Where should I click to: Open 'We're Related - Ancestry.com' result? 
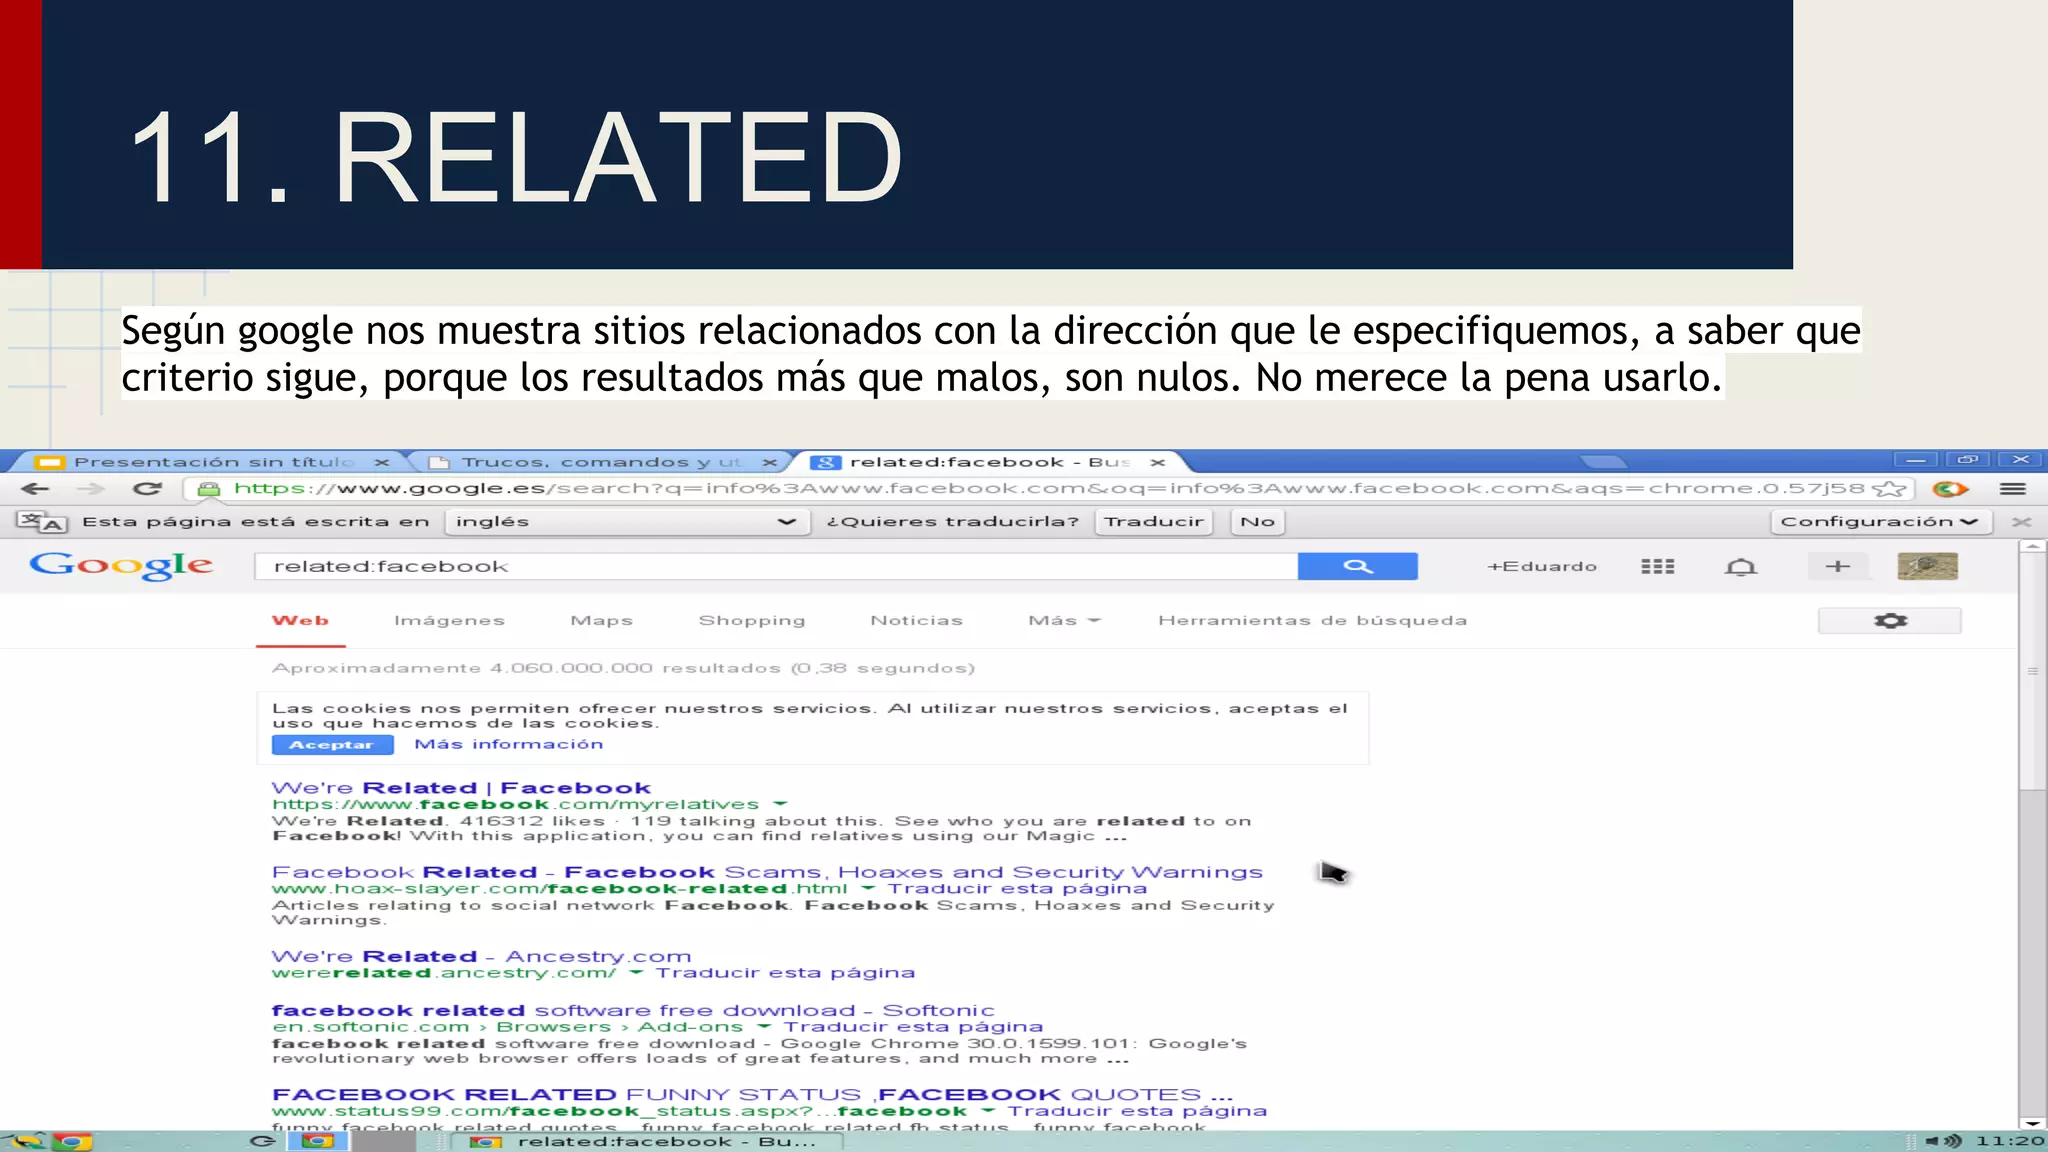click(x=481, y=956)
